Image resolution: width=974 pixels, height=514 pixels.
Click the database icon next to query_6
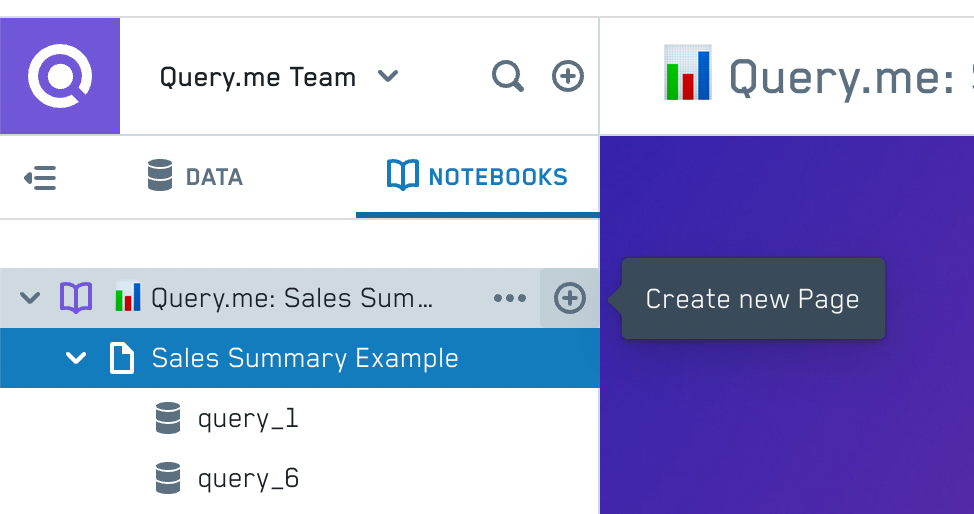pos(168,478)
